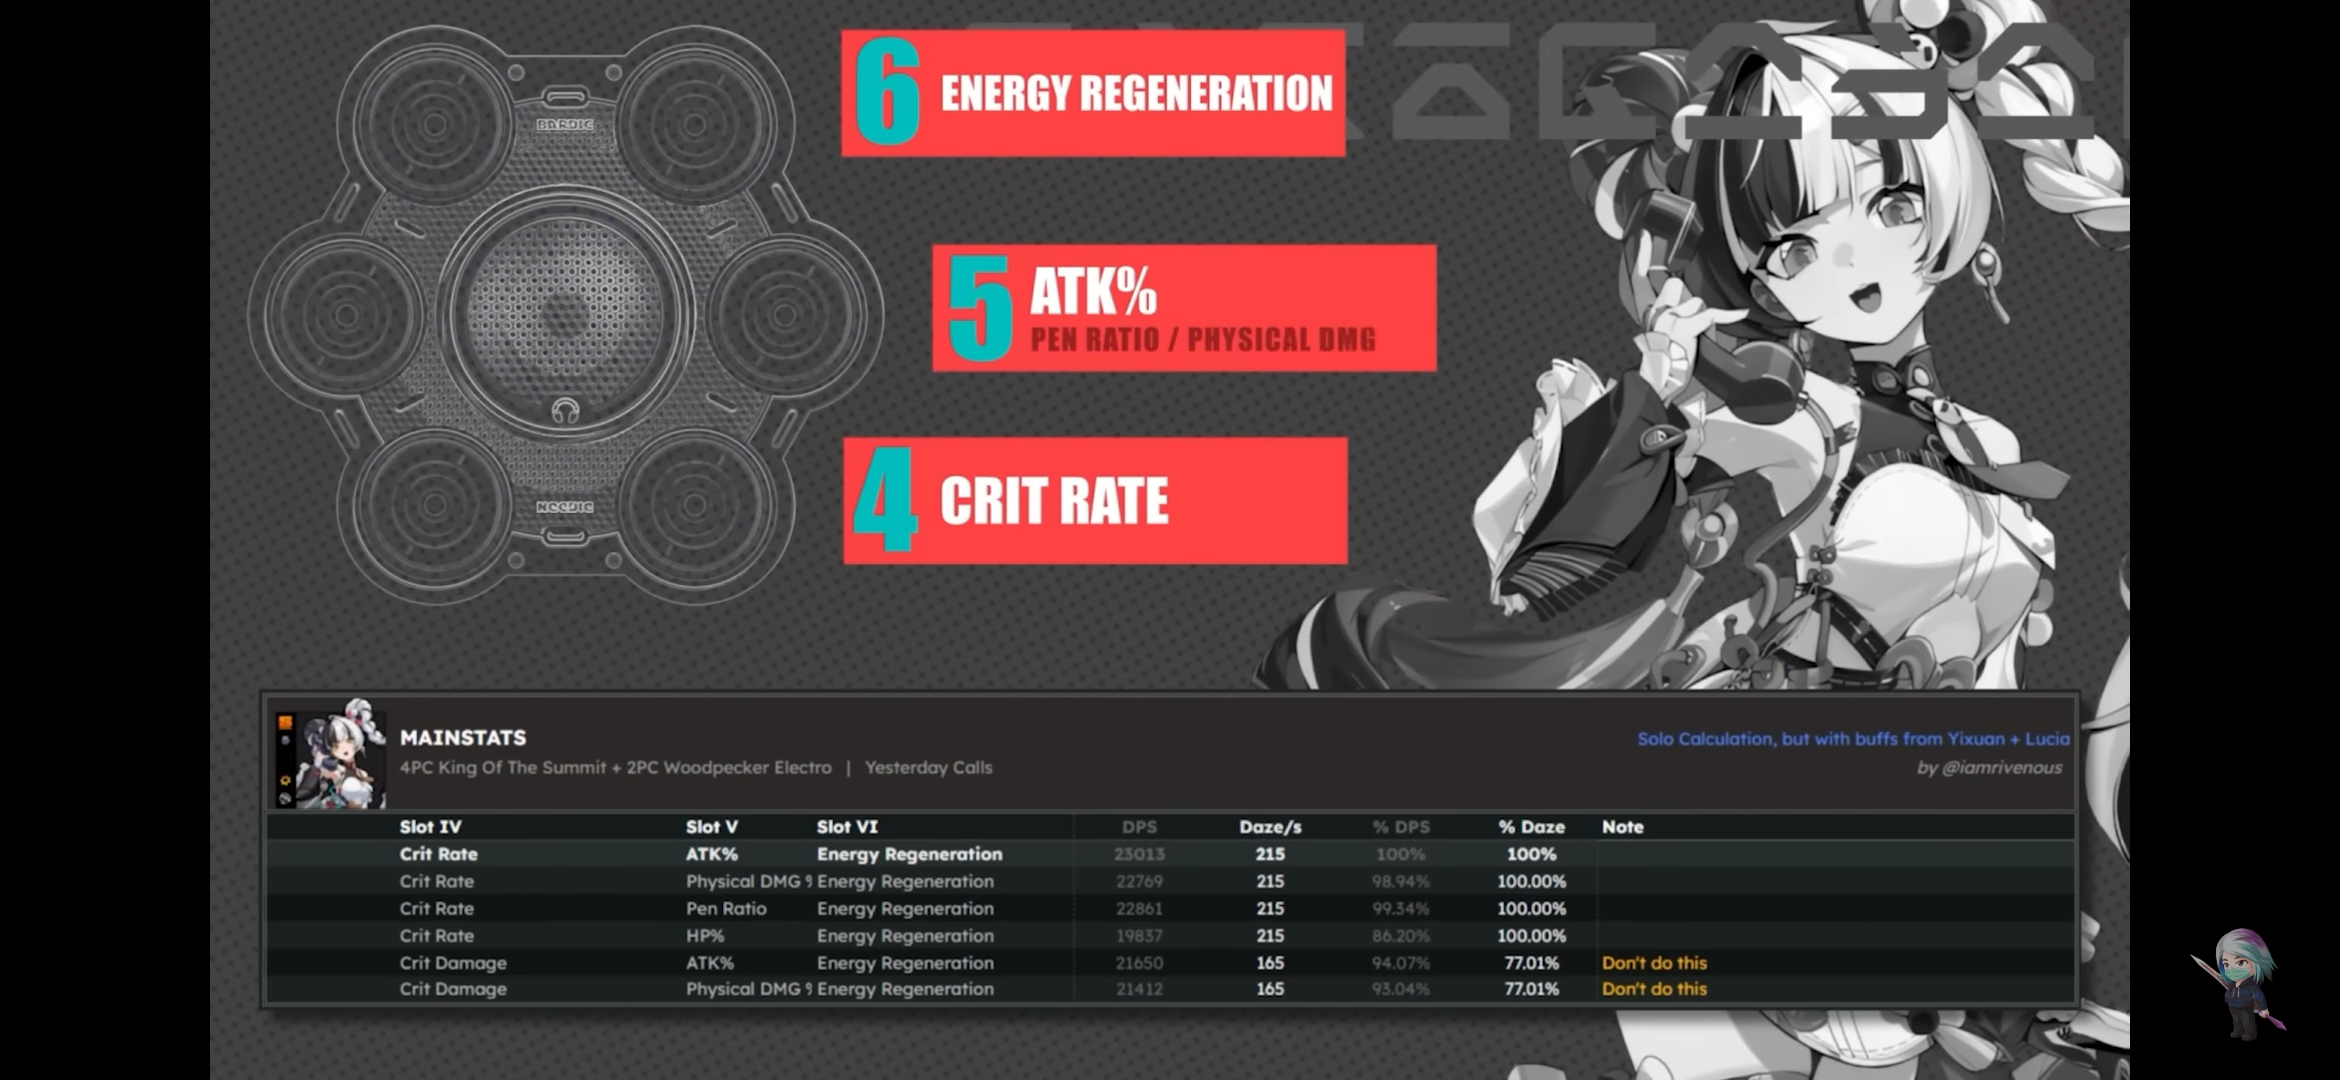Click the yellow faction gear icon
Screen dimensions: 2340x1080
point(285,780)
